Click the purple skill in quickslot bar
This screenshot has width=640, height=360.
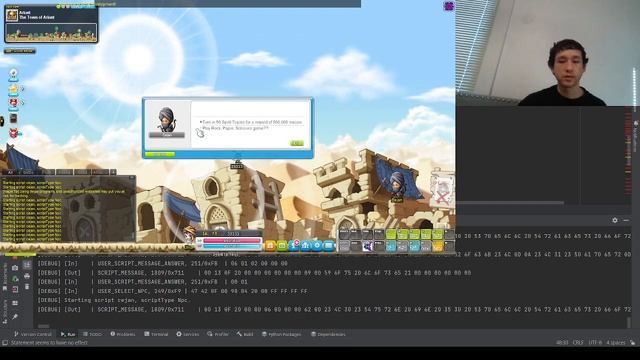pos(368,246)
